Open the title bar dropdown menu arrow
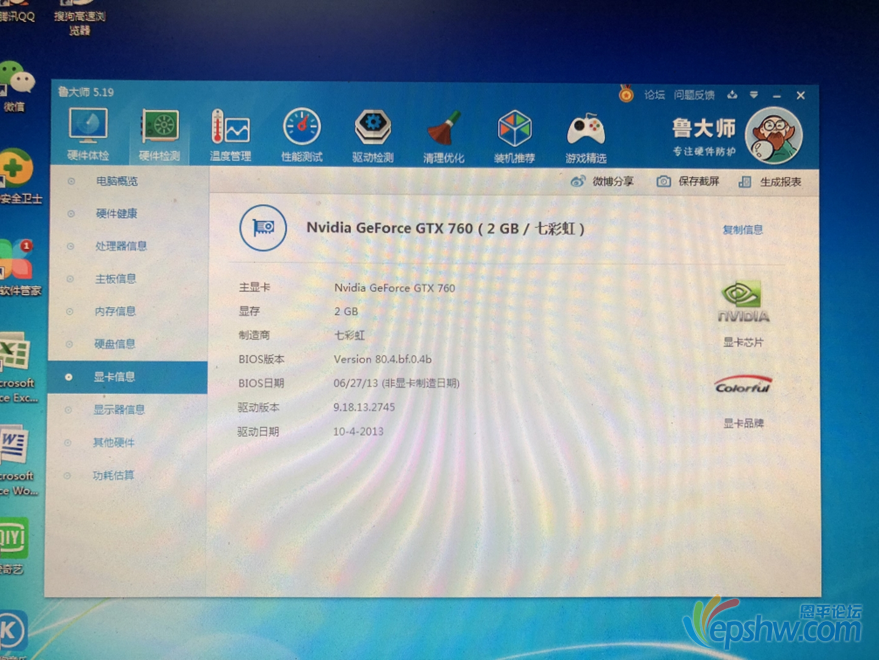 tap(754, 95)
